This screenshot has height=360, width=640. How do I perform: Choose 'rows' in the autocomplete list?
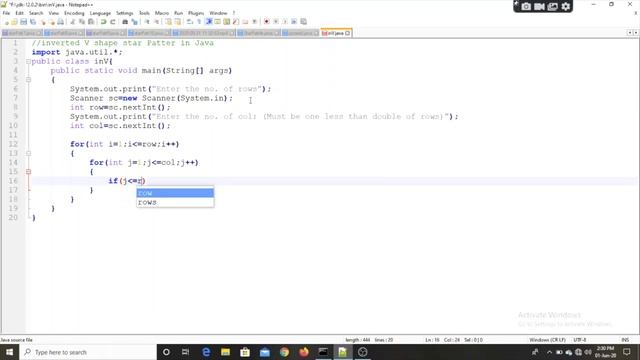click(x=175, y=202)
